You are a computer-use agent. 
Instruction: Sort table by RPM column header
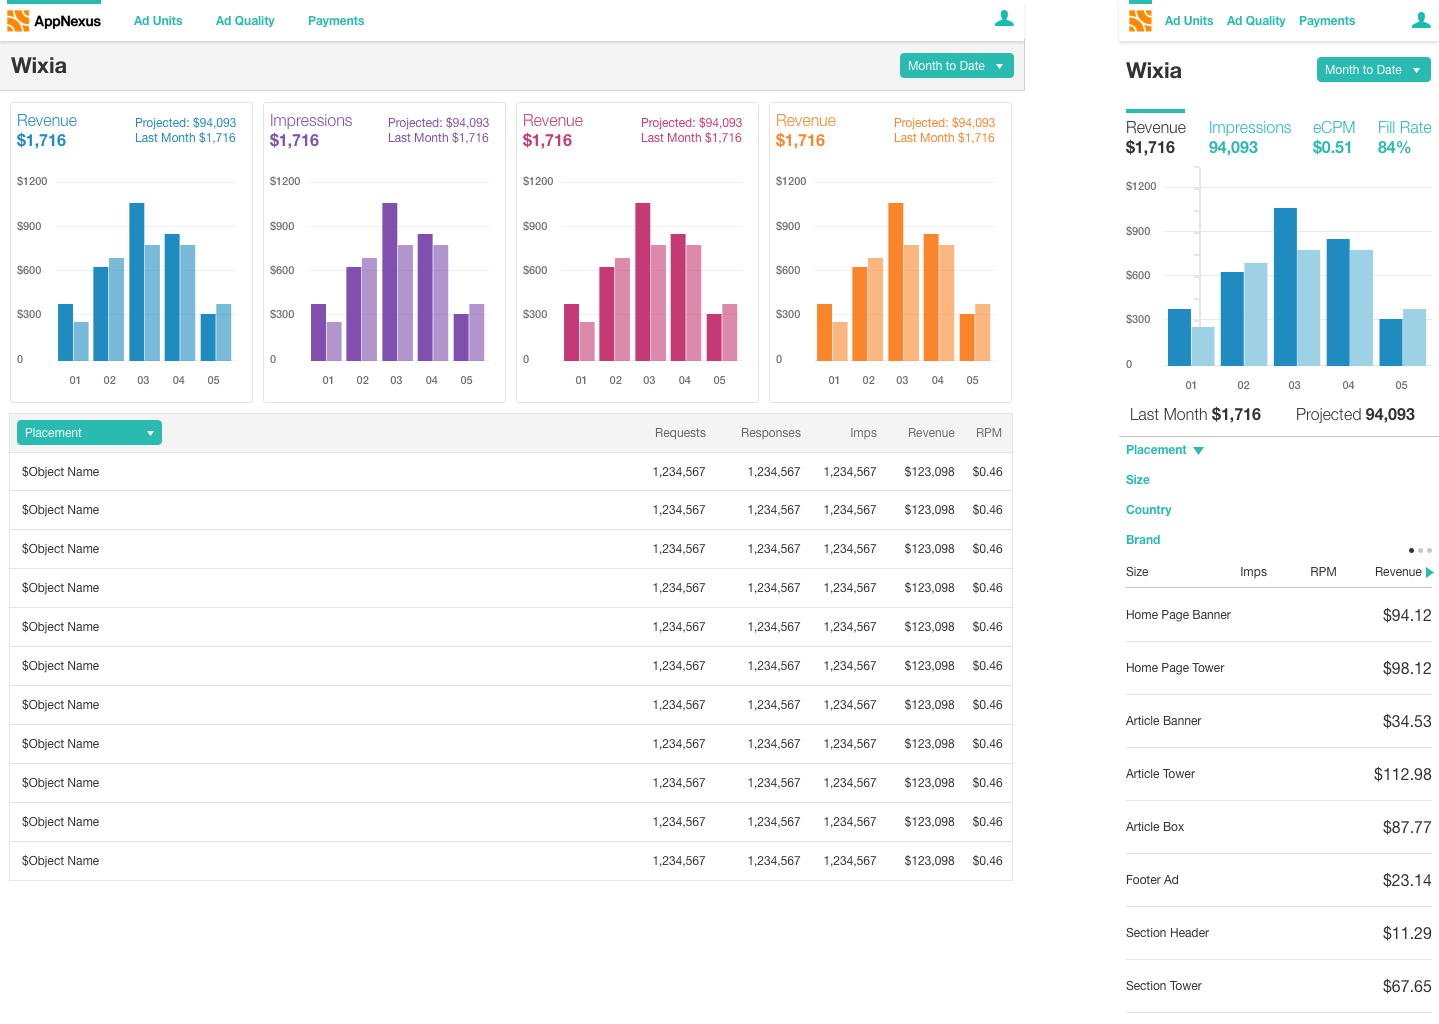coord(989,433)
